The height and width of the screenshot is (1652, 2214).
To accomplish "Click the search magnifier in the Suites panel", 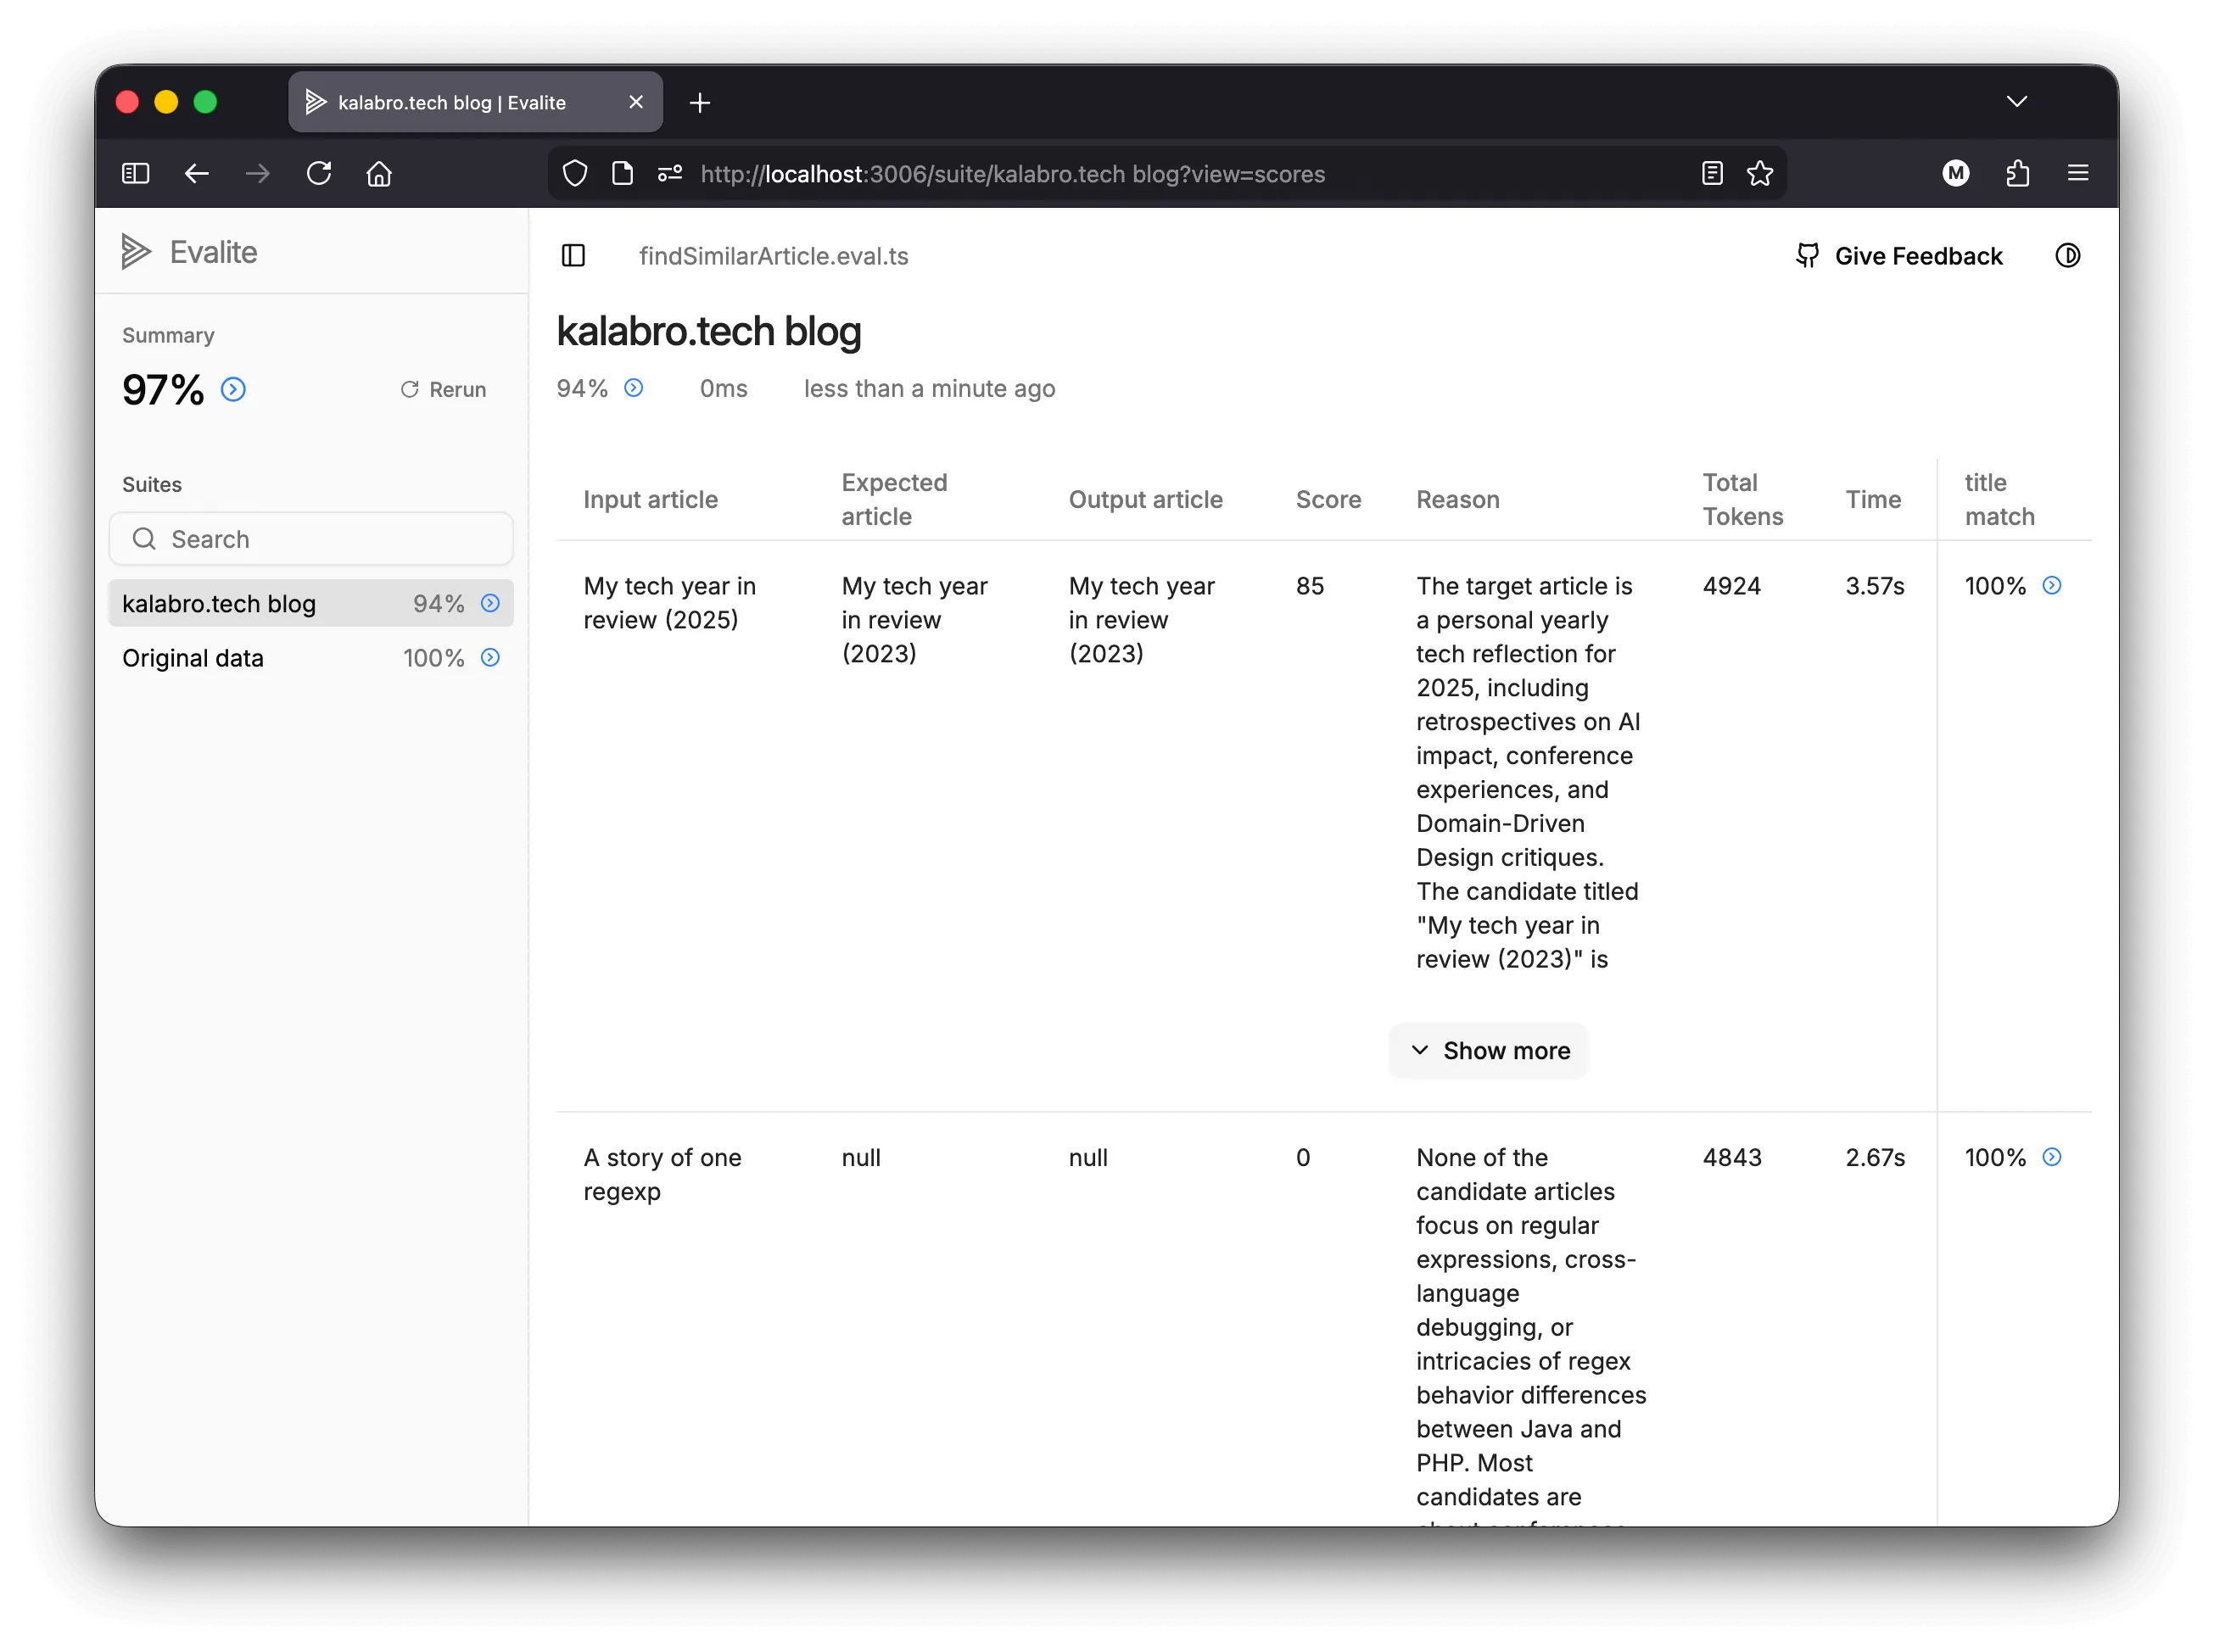I will pyautogui.click(x=145, y=539).
